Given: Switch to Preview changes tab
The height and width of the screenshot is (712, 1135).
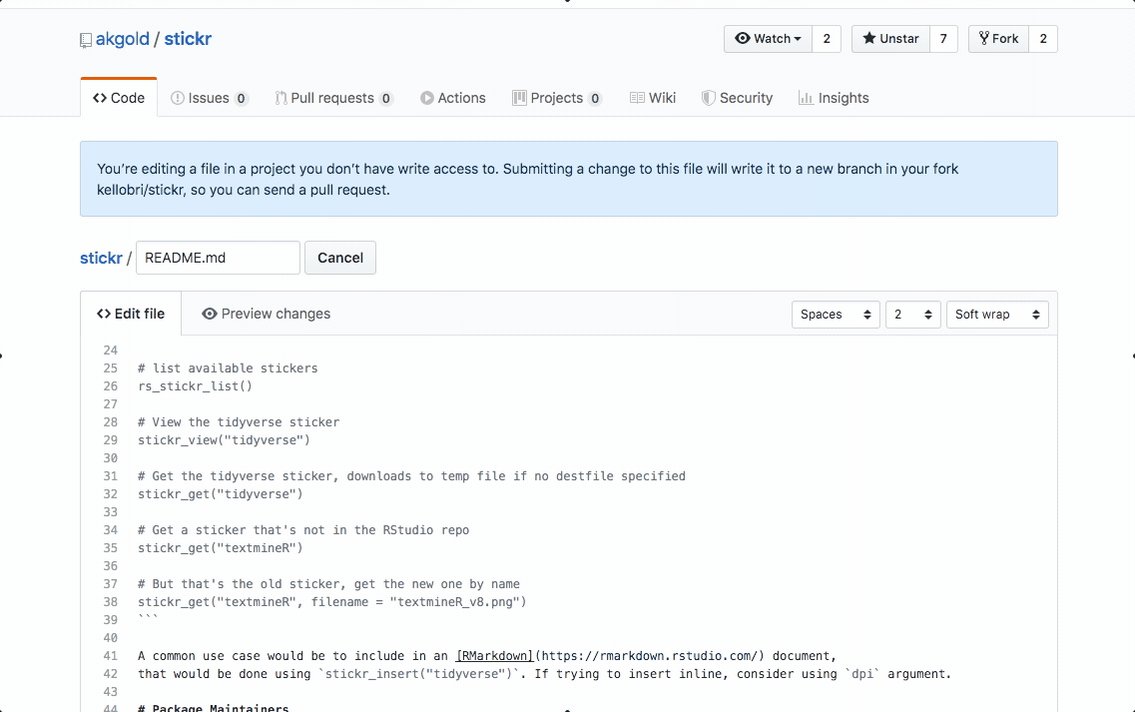Looking at the screenshot, I should 266,313.
